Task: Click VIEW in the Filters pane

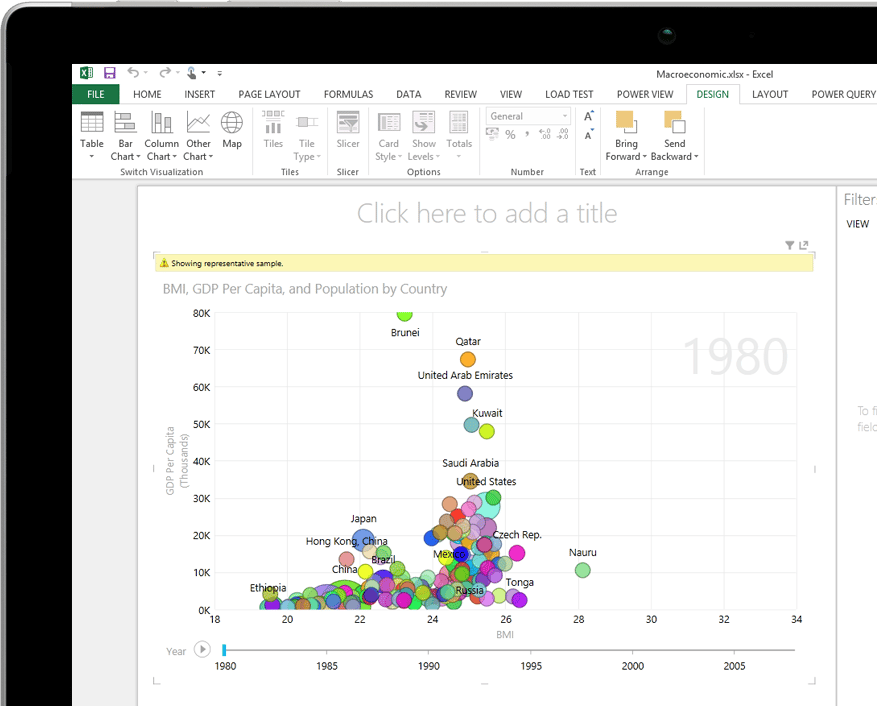Action: [x=858, y=224]
